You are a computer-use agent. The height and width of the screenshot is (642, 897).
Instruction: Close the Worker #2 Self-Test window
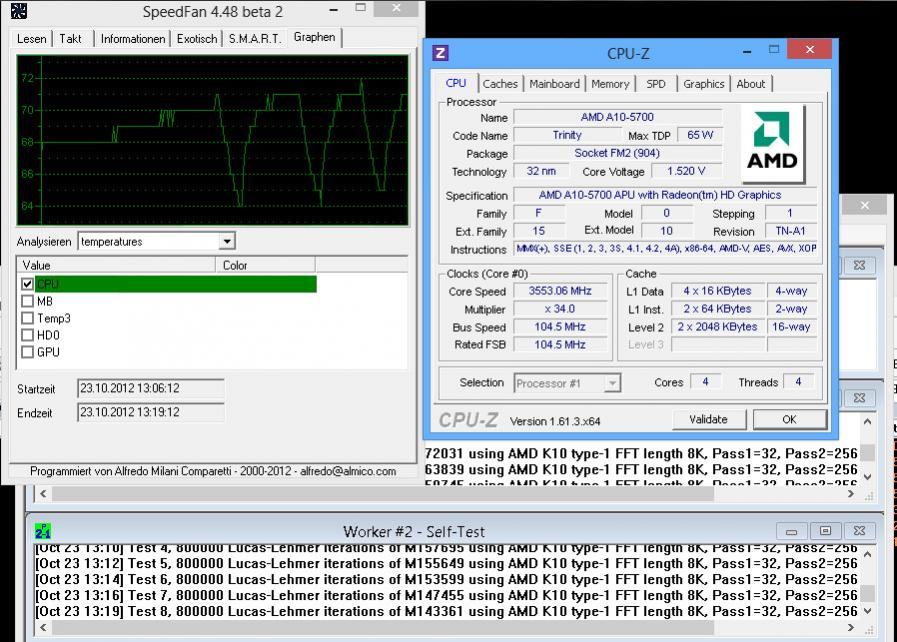(x=859, y=531)
